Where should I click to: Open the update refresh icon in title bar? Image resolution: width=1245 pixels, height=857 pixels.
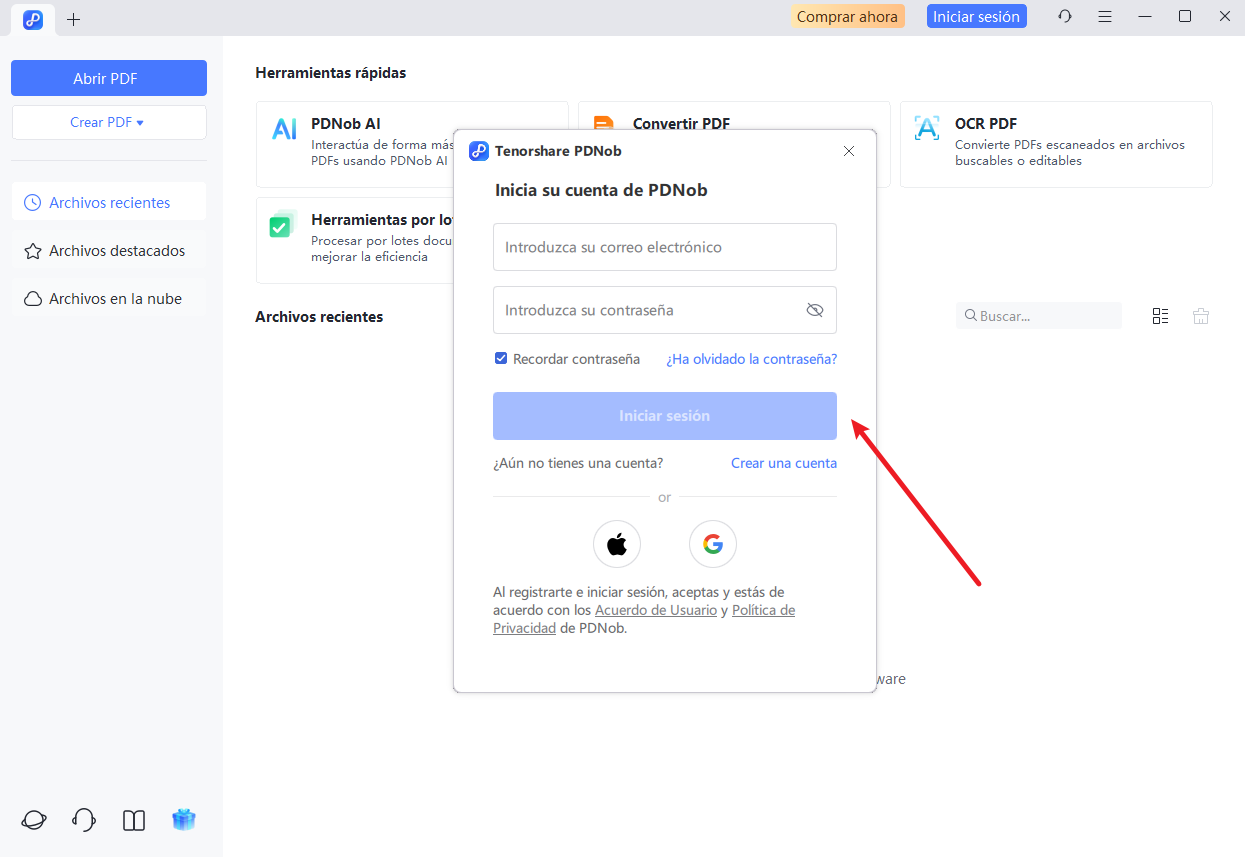[x=1065, y=16]
